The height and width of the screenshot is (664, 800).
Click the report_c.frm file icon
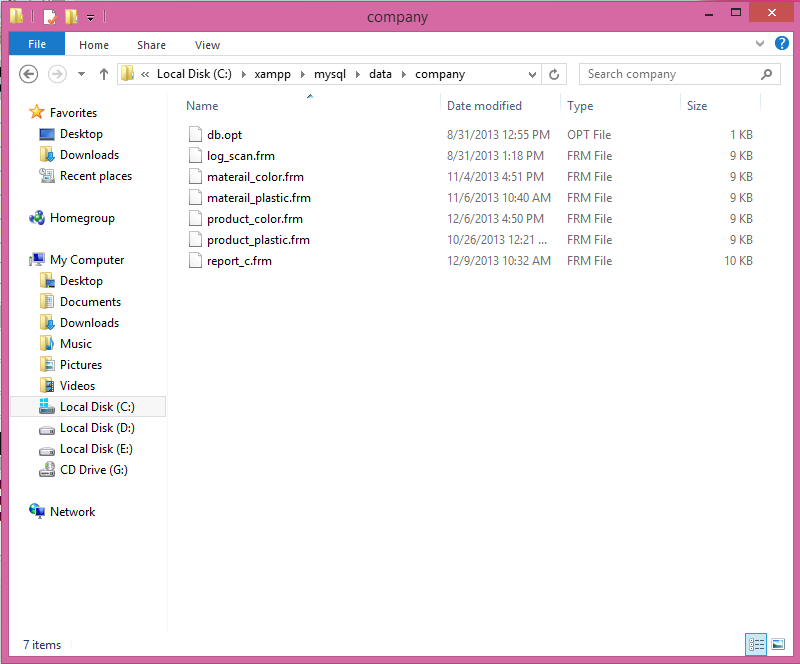pyautogui.click(x=195, y=260)
